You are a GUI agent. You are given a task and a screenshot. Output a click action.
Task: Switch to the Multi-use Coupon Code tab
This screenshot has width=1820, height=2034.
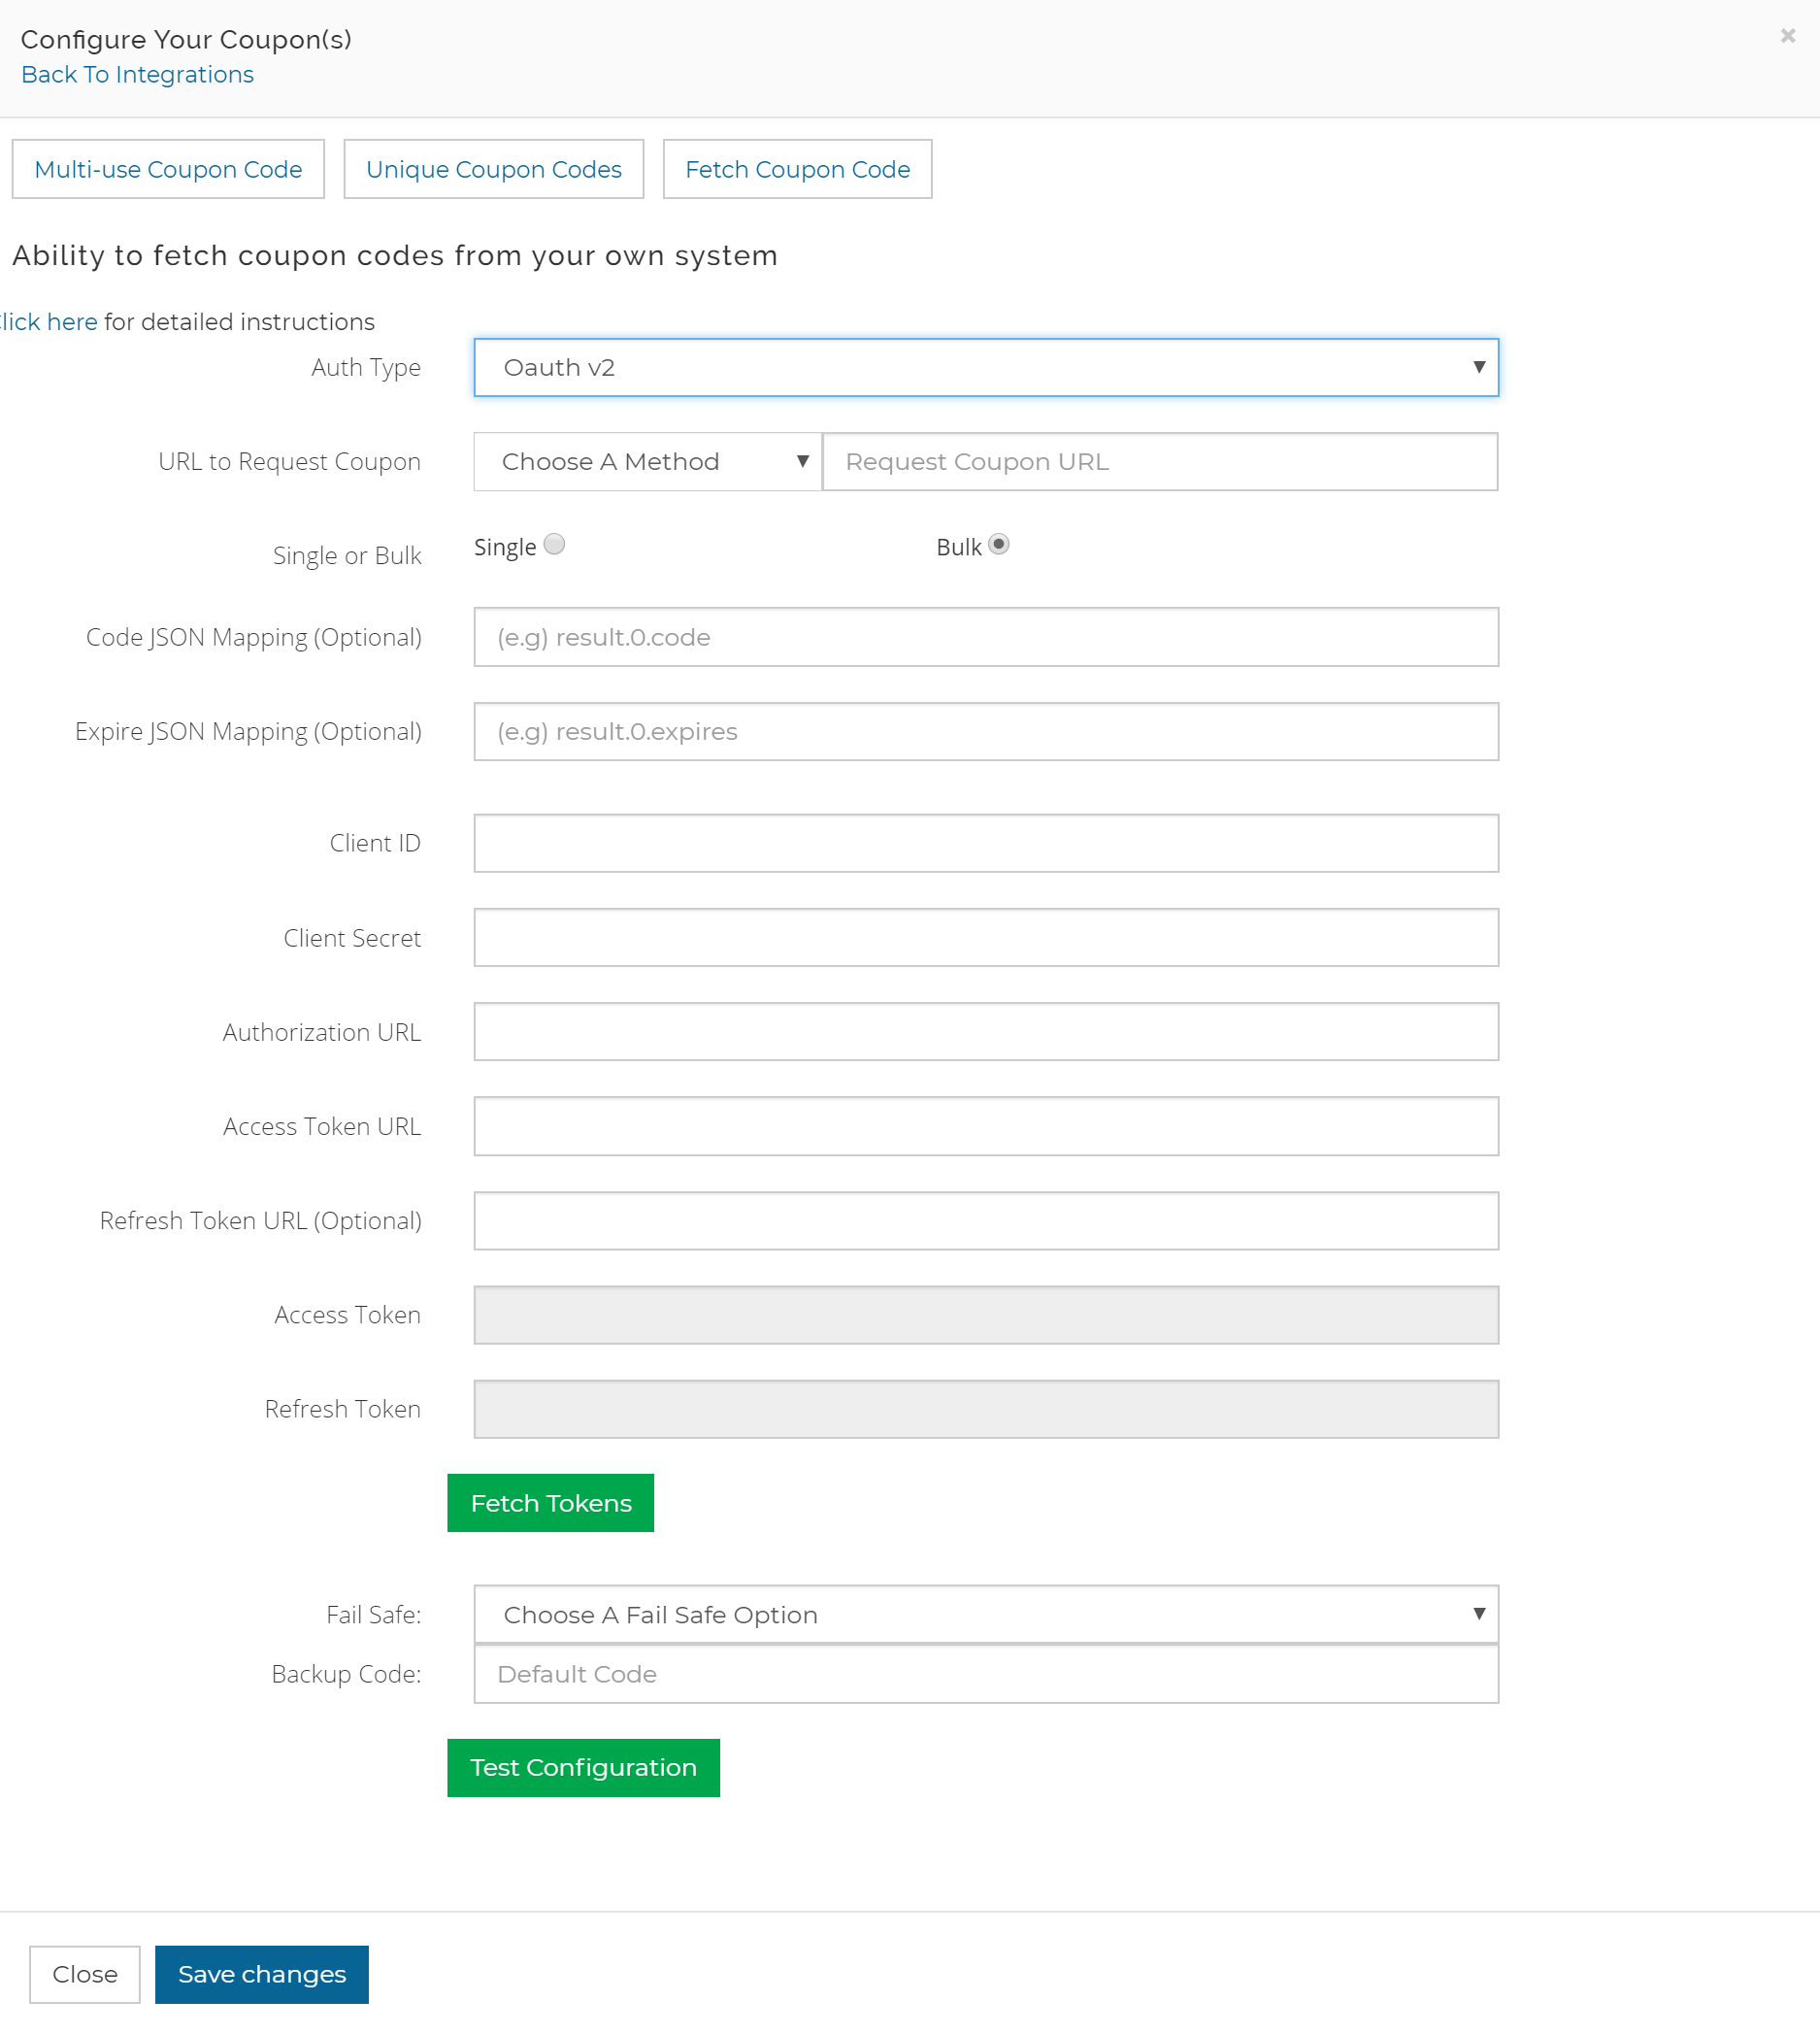pos(167,169)
